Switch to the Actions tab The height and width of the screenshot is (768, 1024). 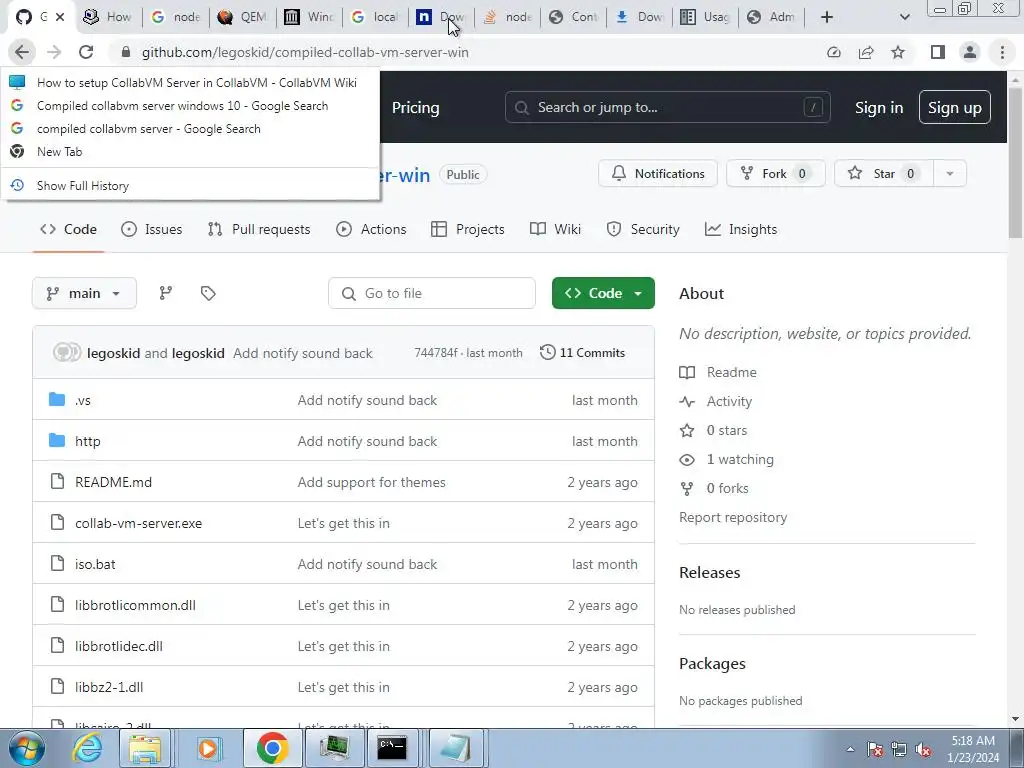371,229
